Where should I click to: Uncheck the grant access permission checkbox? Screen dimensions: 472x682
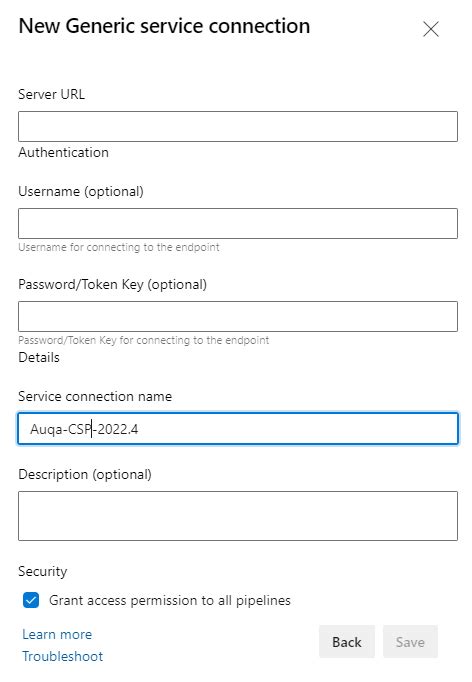coord(31,600)
